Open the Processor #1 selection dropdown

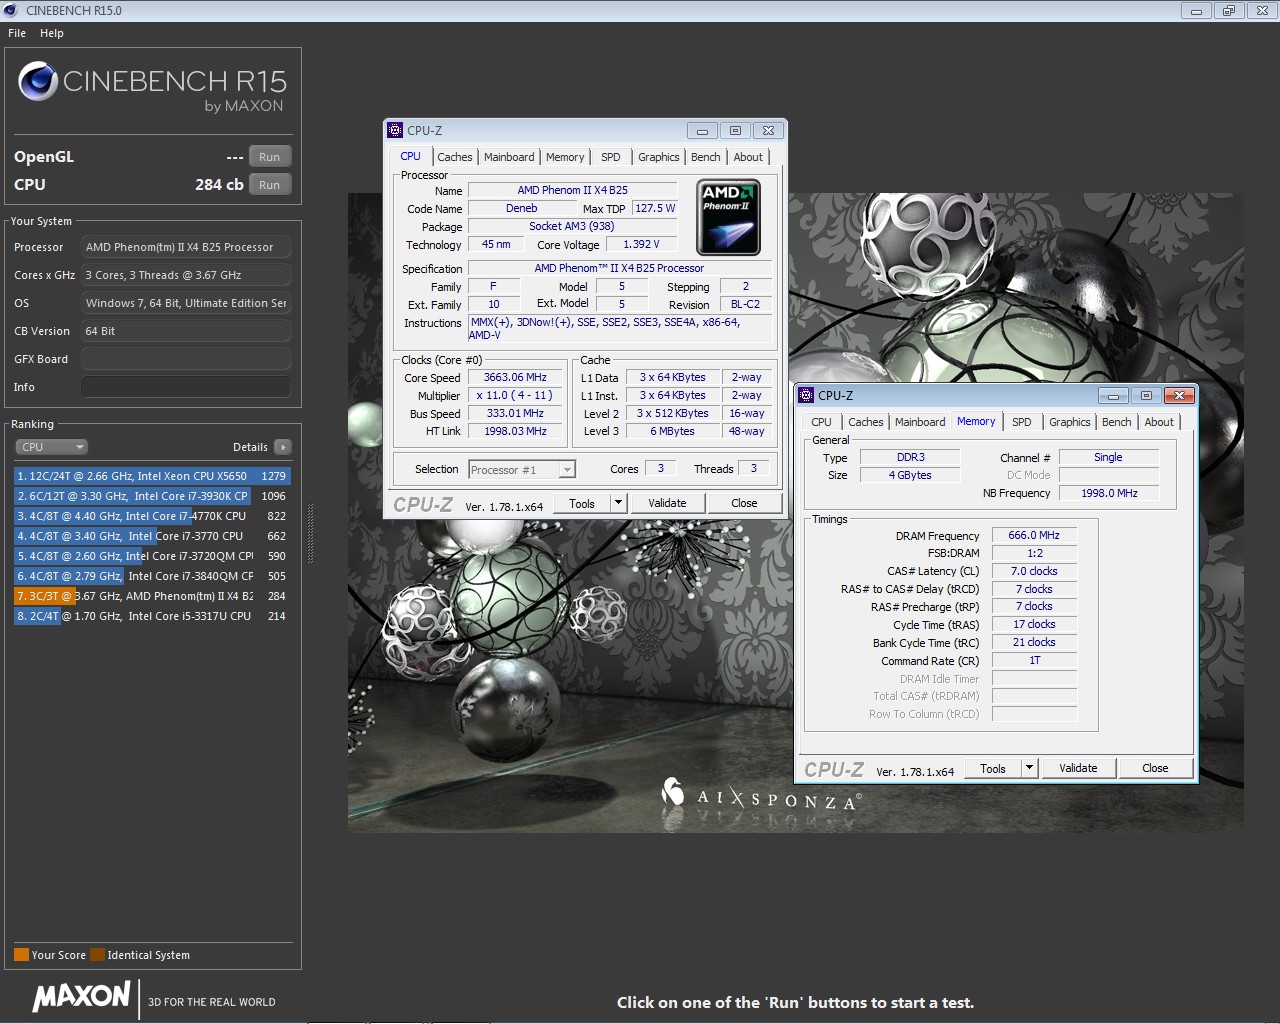(522, 470)
